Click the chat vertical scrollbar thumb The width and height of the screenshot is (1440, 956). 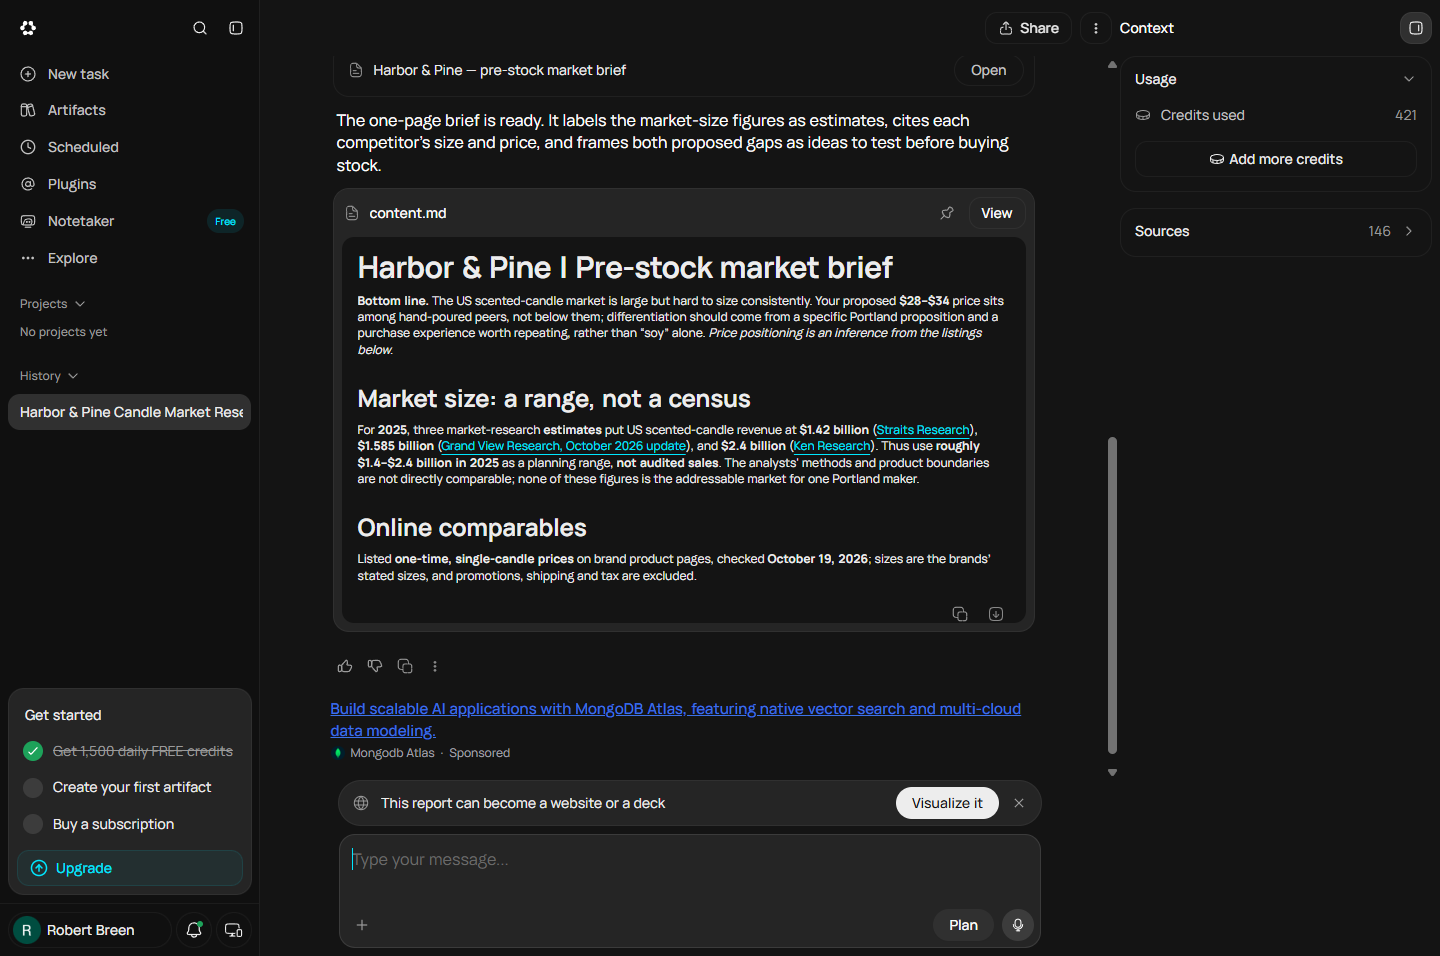coord(1112,595)
